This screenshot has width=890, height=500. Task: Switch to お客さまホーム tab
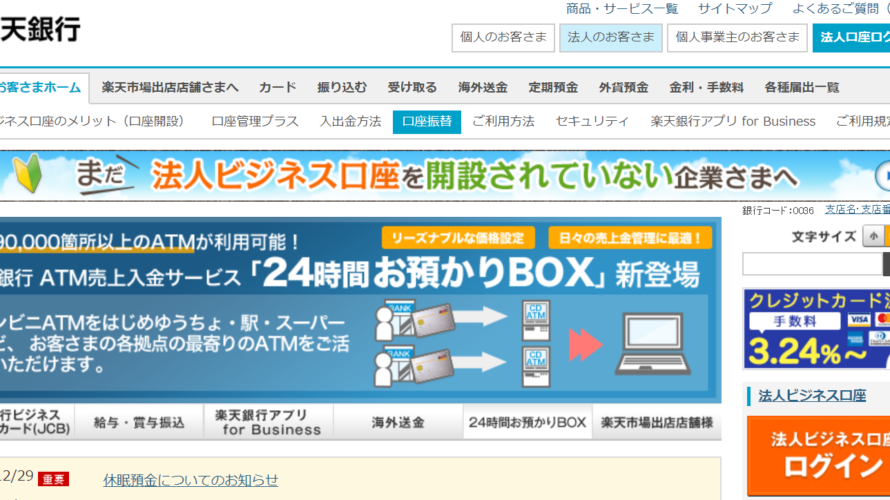click(x=43, y=87)
